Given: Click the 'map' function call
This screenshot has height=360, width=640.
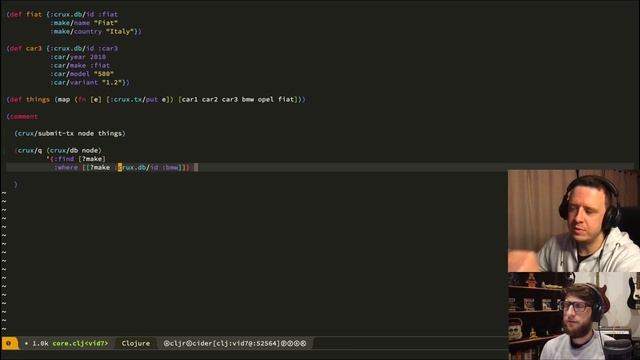Looking at the screenshot, I should (64, 100).
